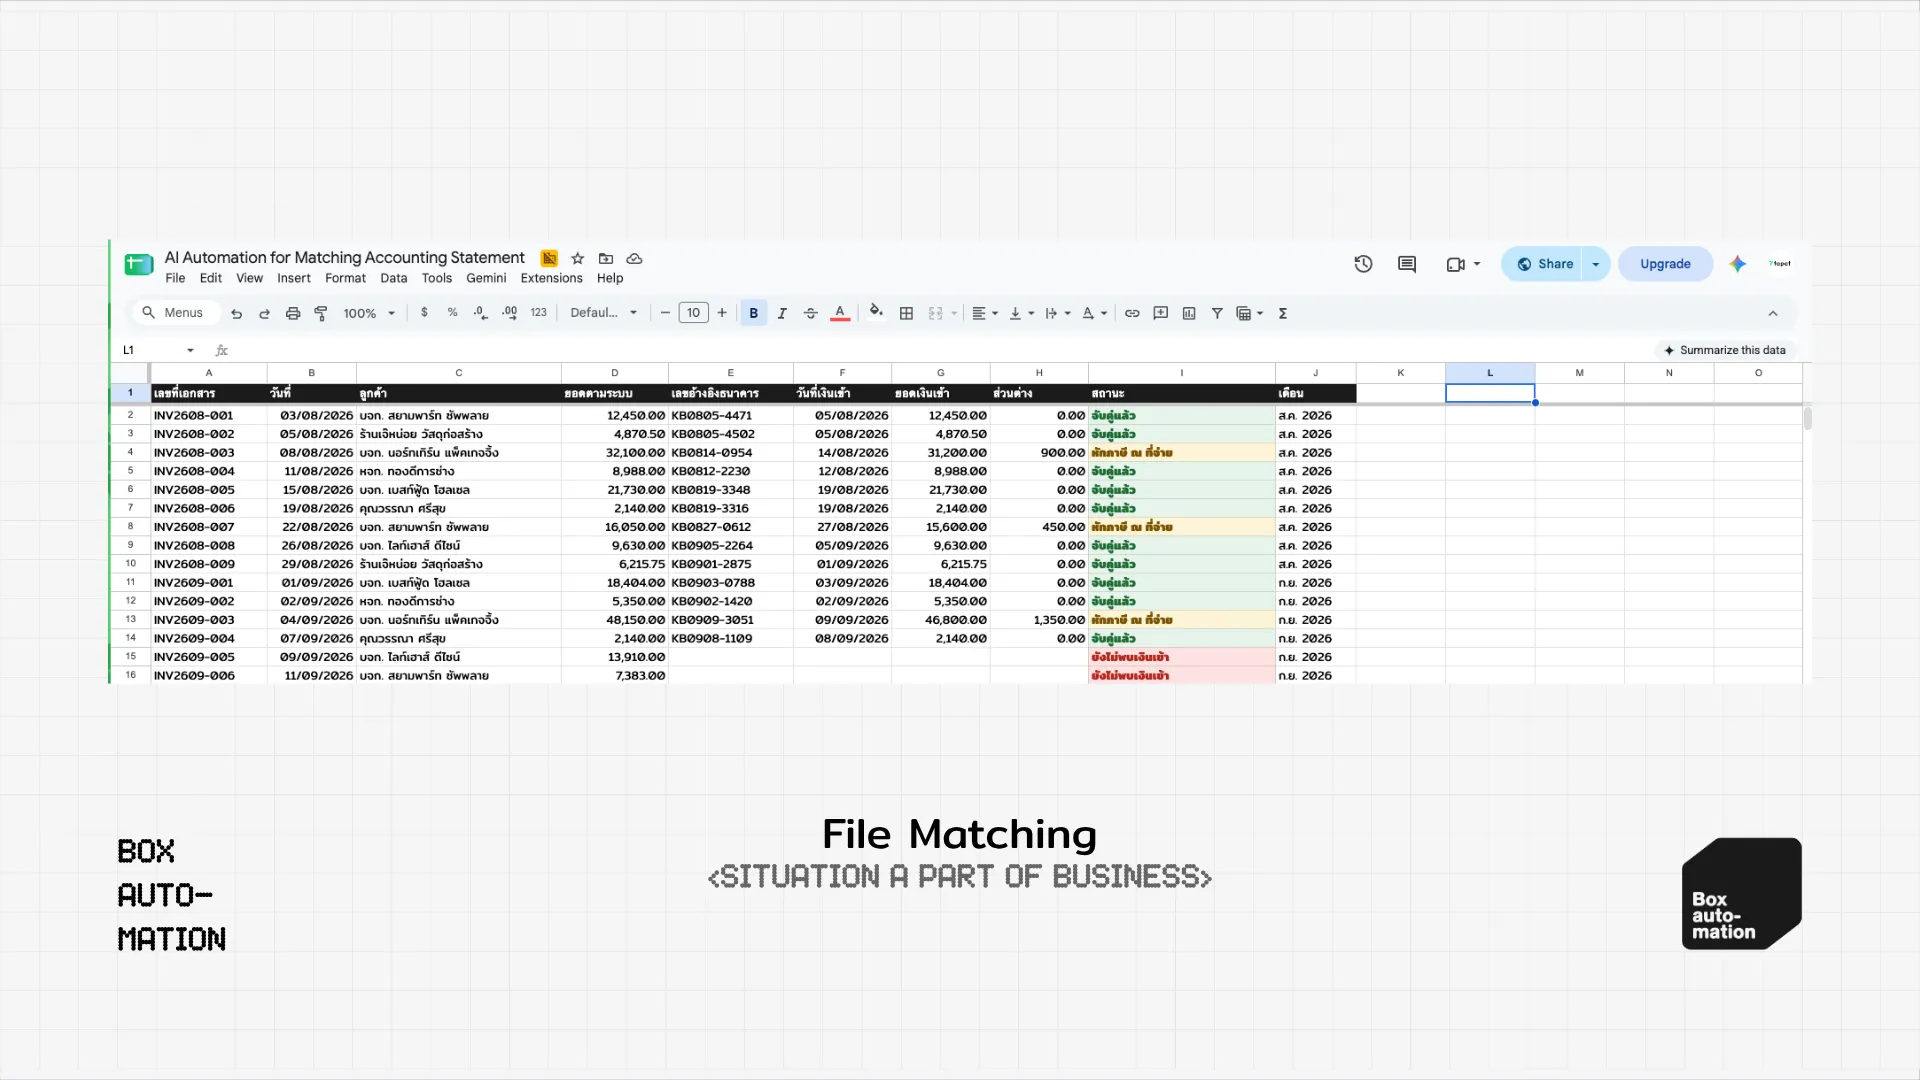Open the Gemini sparkle side panel
This screenshot has width=1920, height=1080.
pyautogui.click(x=1738, y=264)
